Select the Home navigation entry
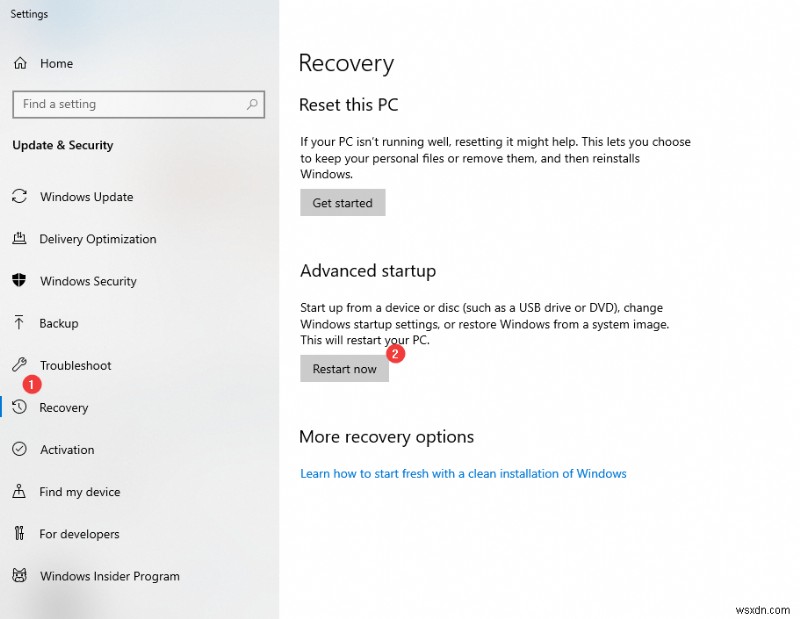 point(55,63)
